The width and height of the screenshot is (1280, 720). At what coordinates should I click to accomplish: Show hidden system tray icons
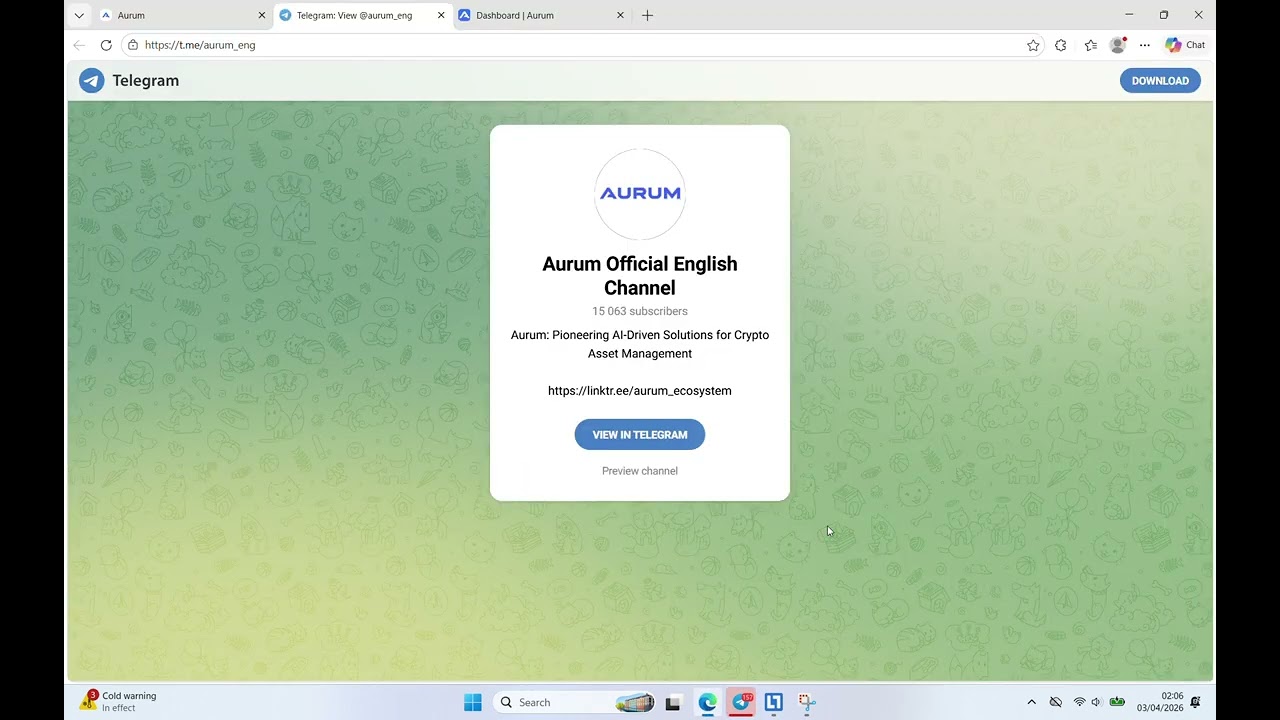(1031, 702)
